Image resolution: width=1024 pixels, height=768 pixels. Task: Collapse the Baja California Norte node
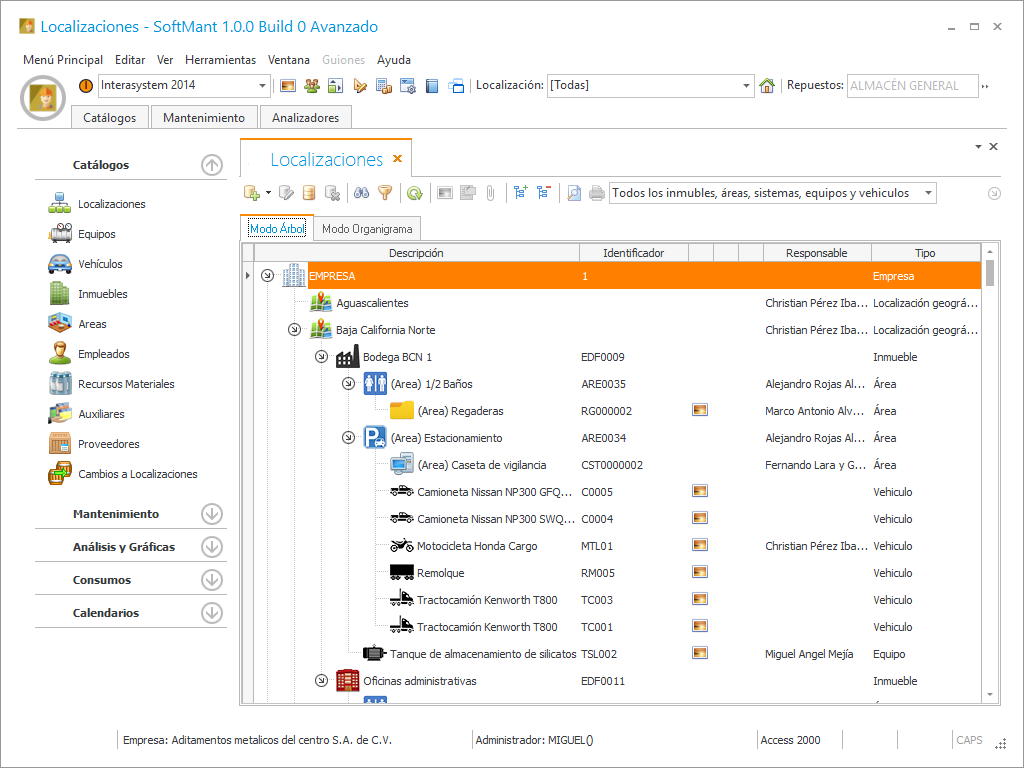pyautogui.click(x=294, y=330)
